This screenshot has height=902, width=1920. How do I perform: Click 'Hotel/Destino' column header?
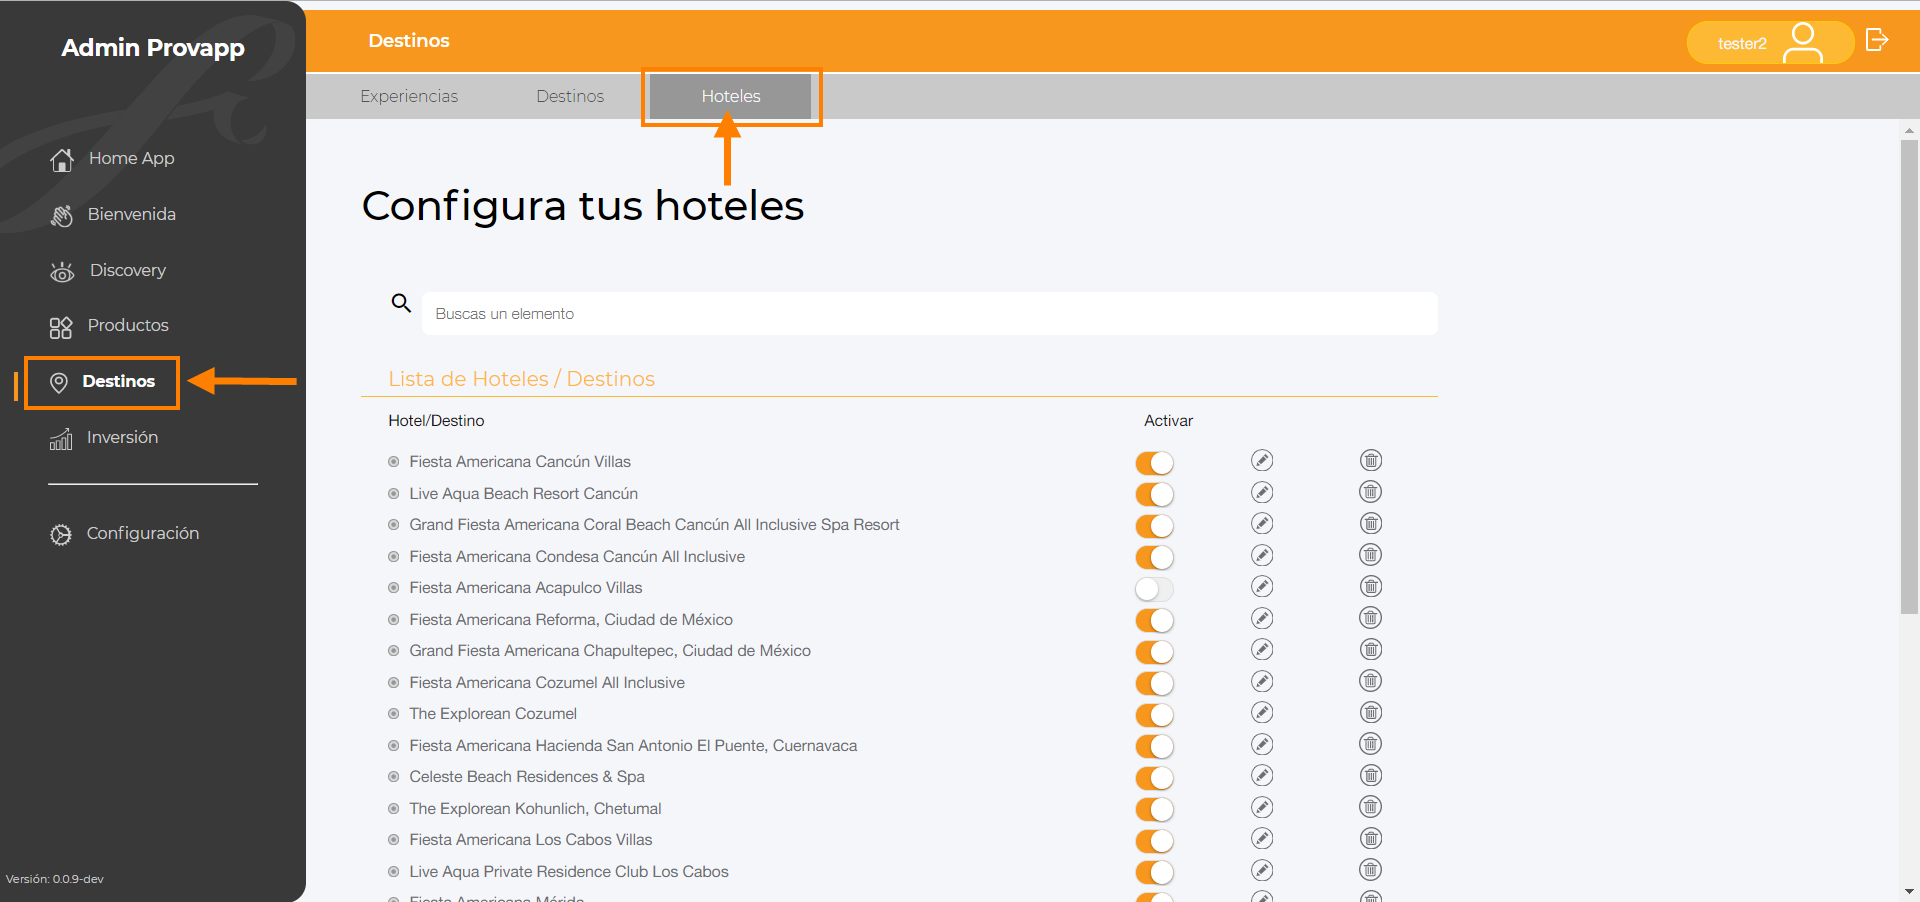pyautogui.click(x=436, y=421)
